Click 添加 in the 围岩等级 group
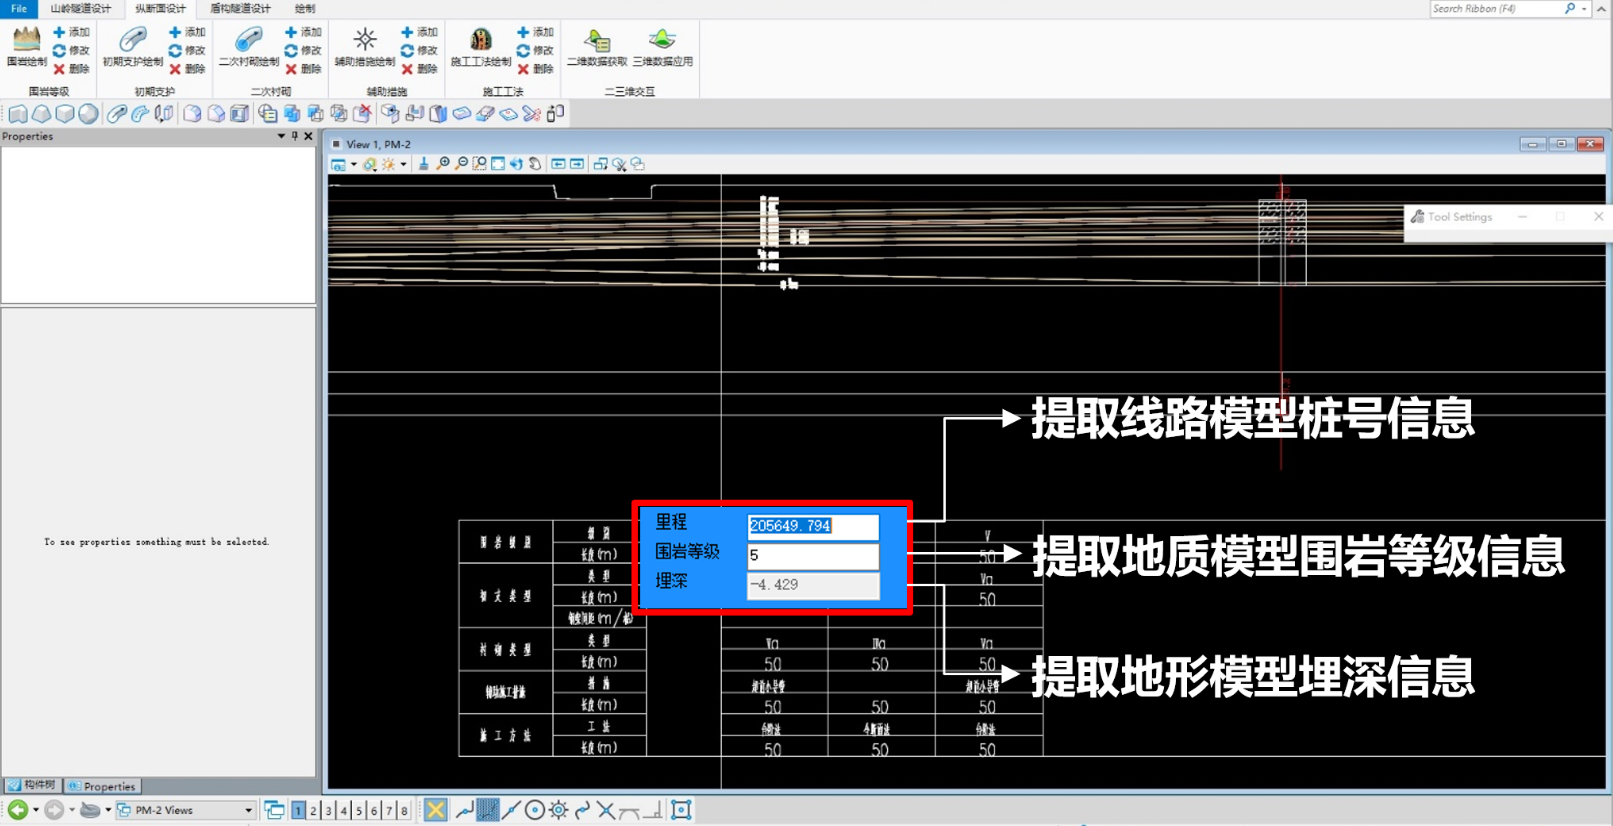1613x826 pixels. (x=71, y=33)
